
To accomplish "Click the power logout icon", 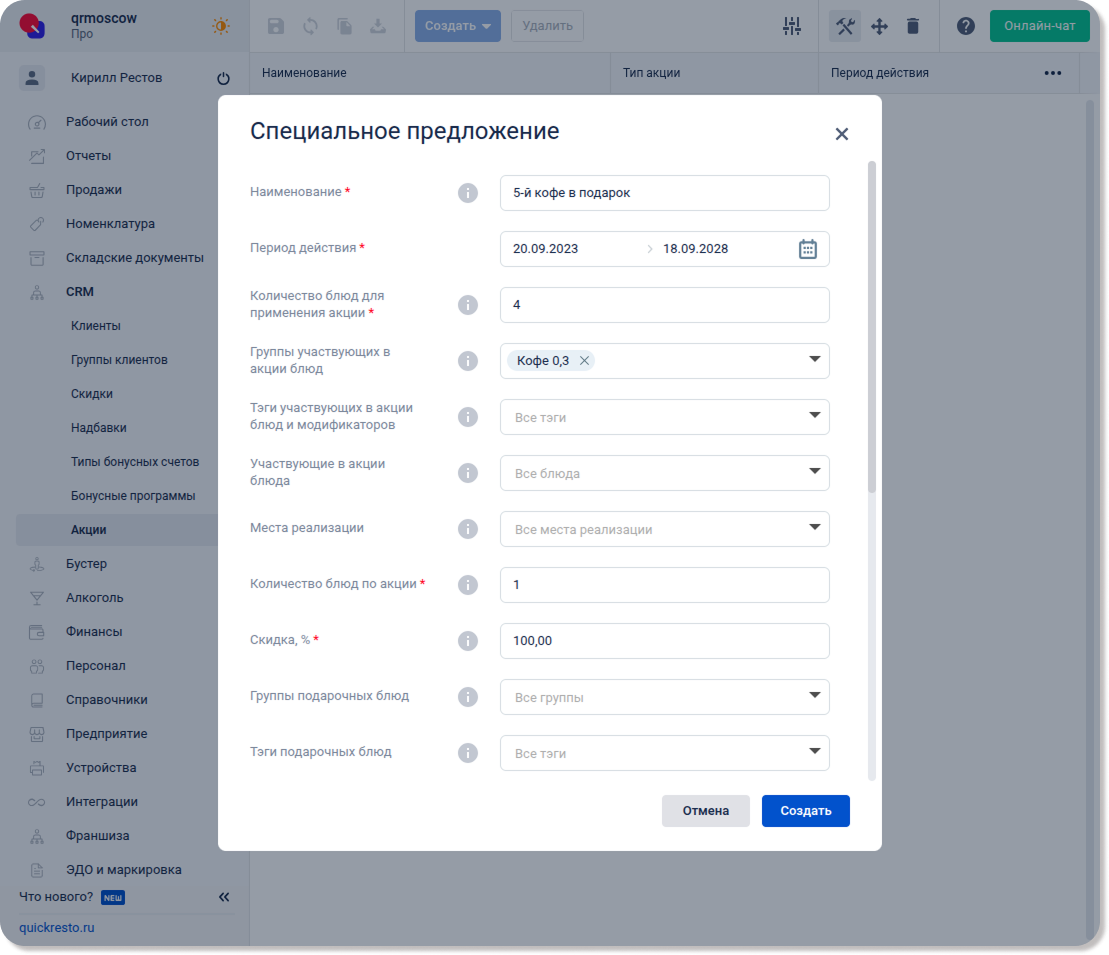I will [223, 79].
